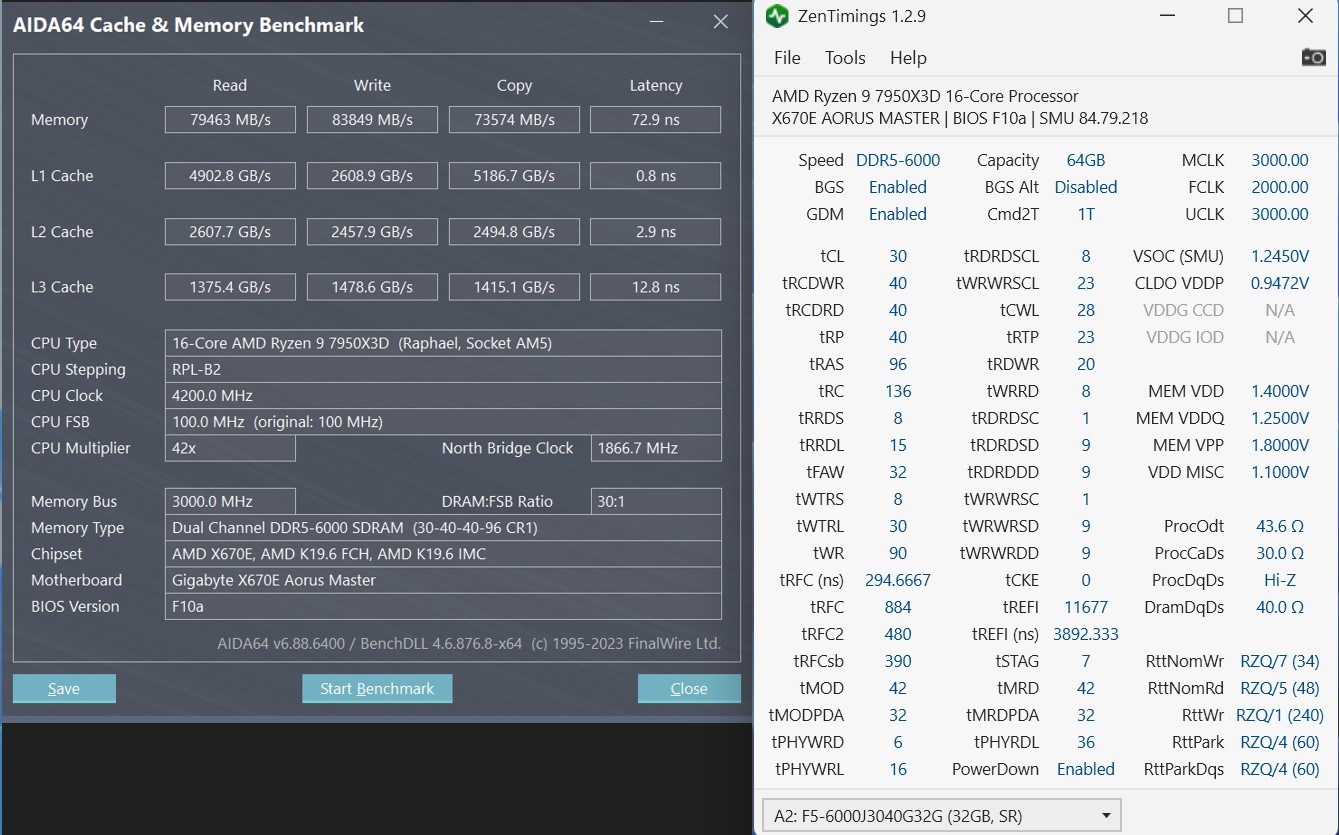Open the Tools menu in ZenTimings
This screenshot has width=1339, height=835.
(x=845, y=58)
